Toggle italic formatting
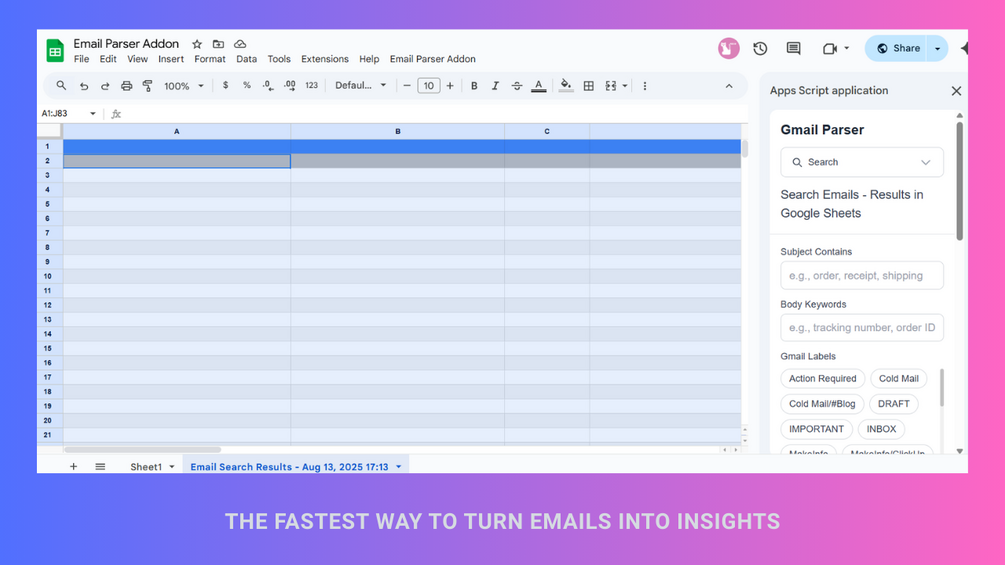Screen dimensions: 1005x565 pyautogui.click(x=495, y=86)
